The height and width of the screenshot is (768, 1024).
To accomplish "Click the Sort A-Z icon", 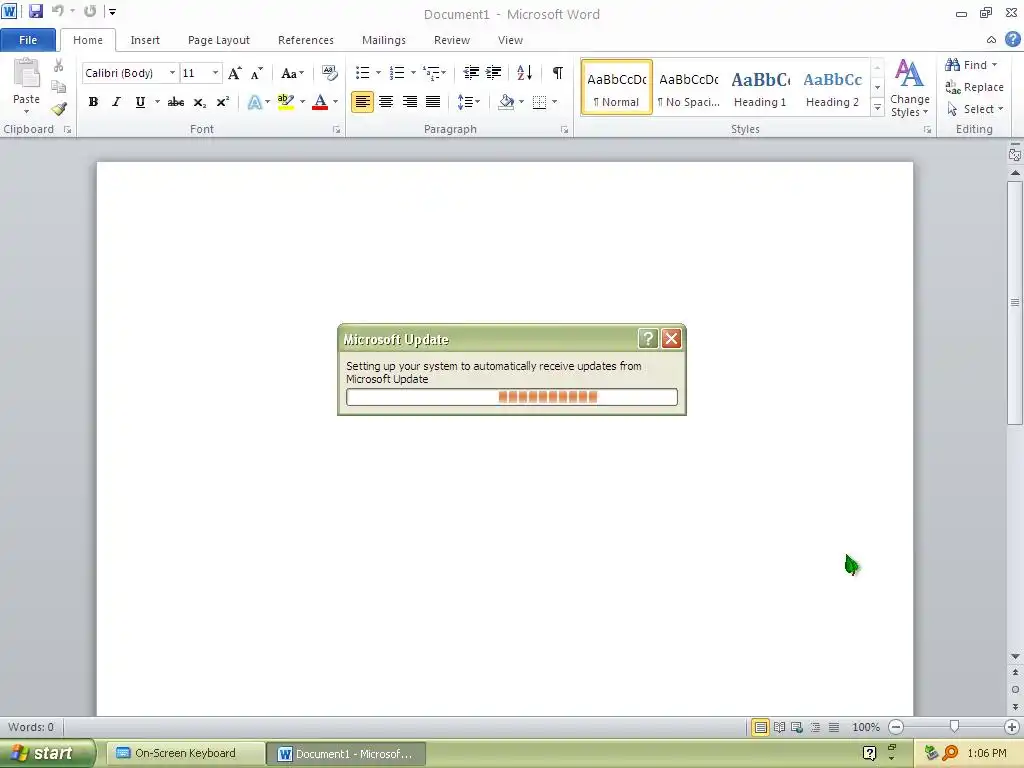I will coord(524,72).
